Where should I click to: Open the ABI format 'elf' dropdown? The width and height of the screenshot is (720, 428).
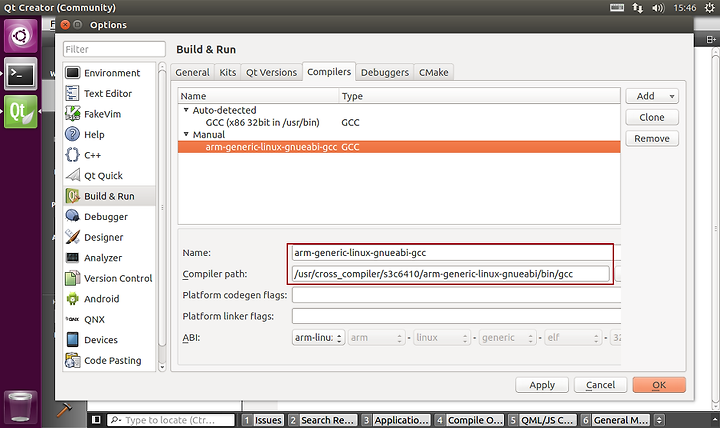[573, 338]
